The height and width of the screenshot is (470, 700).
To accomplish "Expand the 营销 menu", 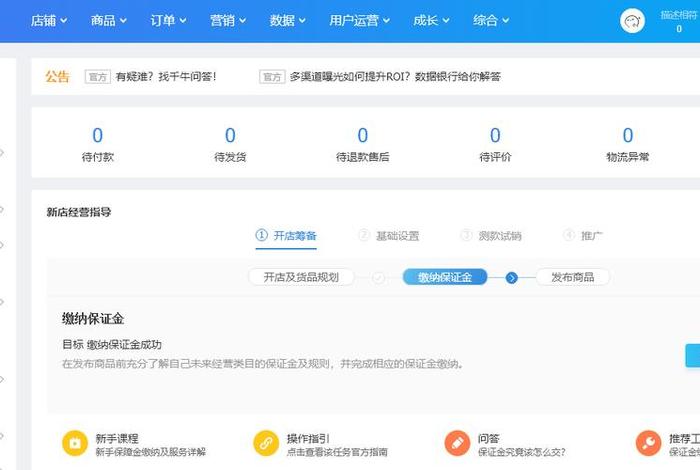I will 228,21.
